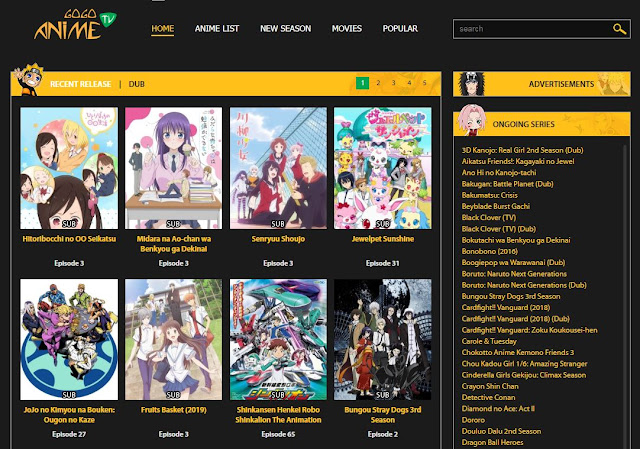Open Cinderella Girls Gekijou: Climax Season

coord(524,375)
